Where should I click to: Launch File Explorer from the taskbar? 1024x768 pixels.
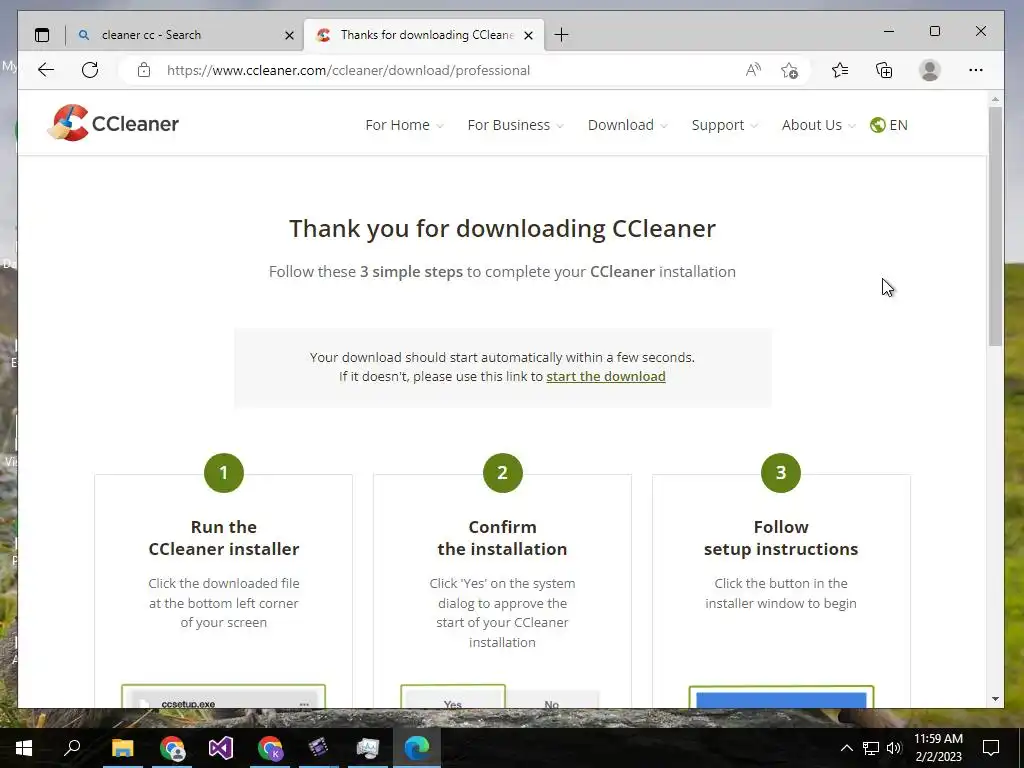pyautogui.click(x=122, y=748)
